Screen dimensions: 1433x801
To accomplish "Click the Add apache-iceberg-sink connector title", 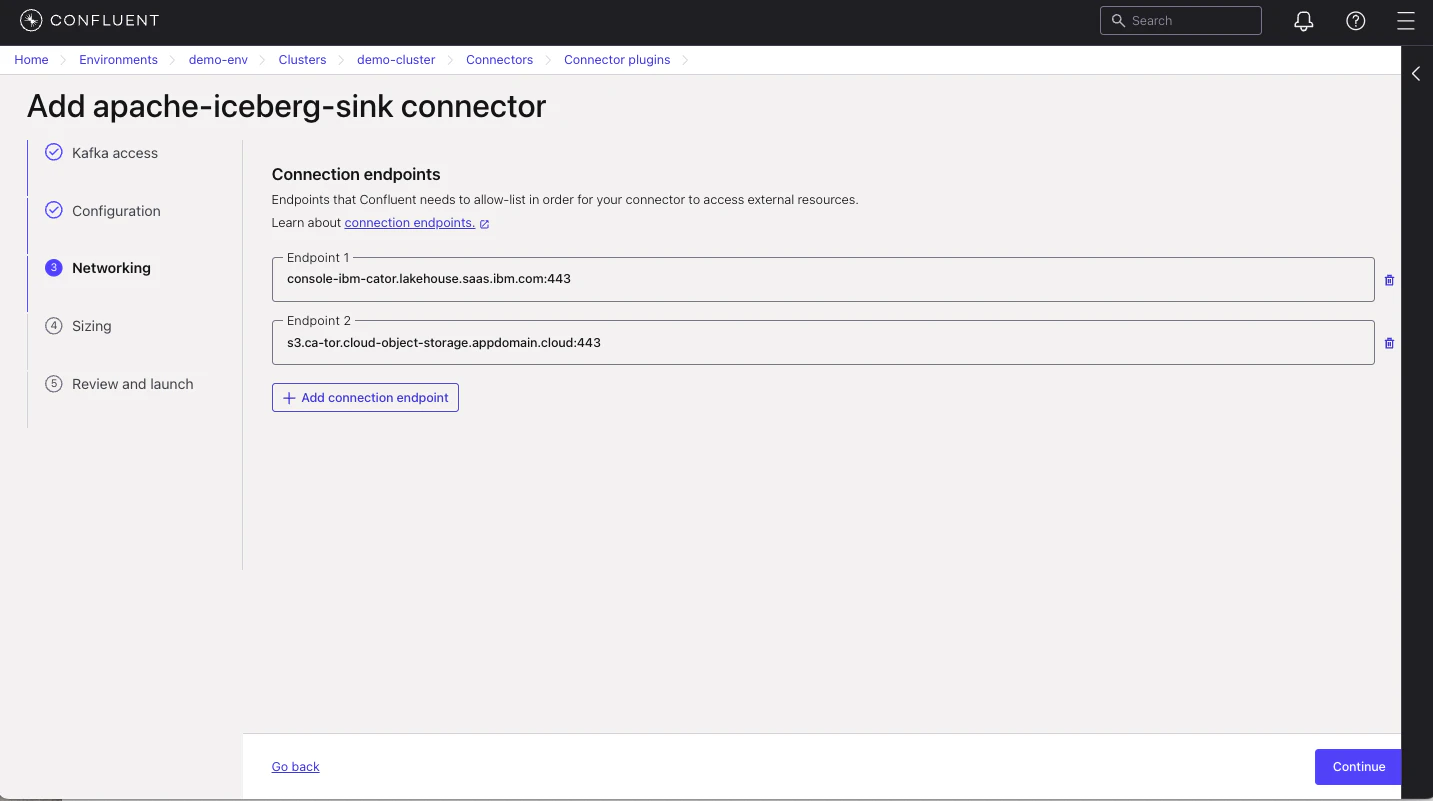I will [x=287, y=106].
